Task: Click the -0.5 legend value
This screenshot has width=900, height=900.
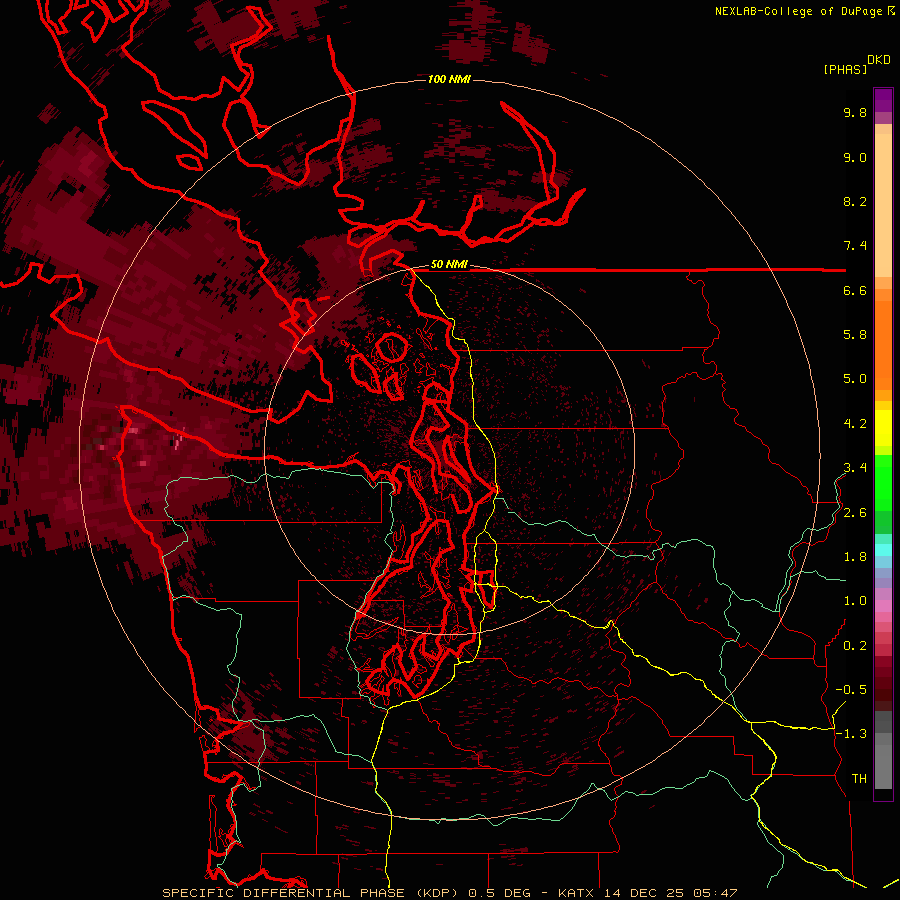Action: 851,690
